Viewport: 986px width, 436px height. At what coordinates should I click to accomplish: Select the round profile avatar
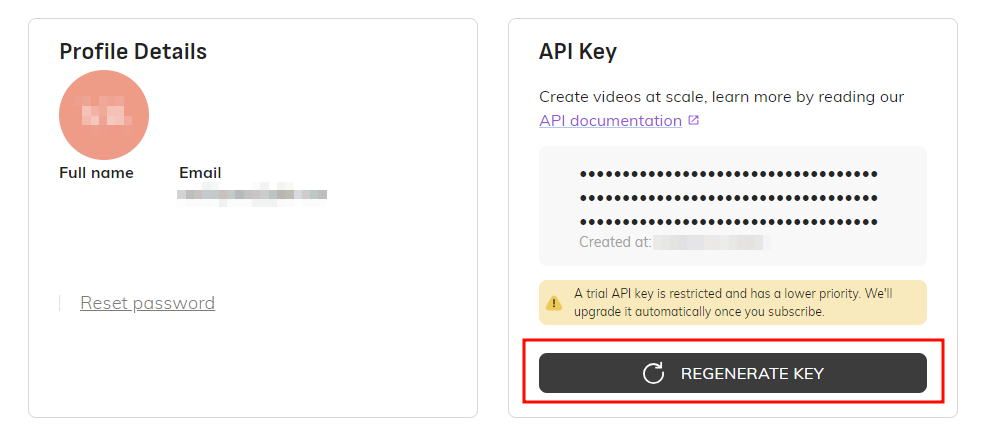tap(104, 115)
